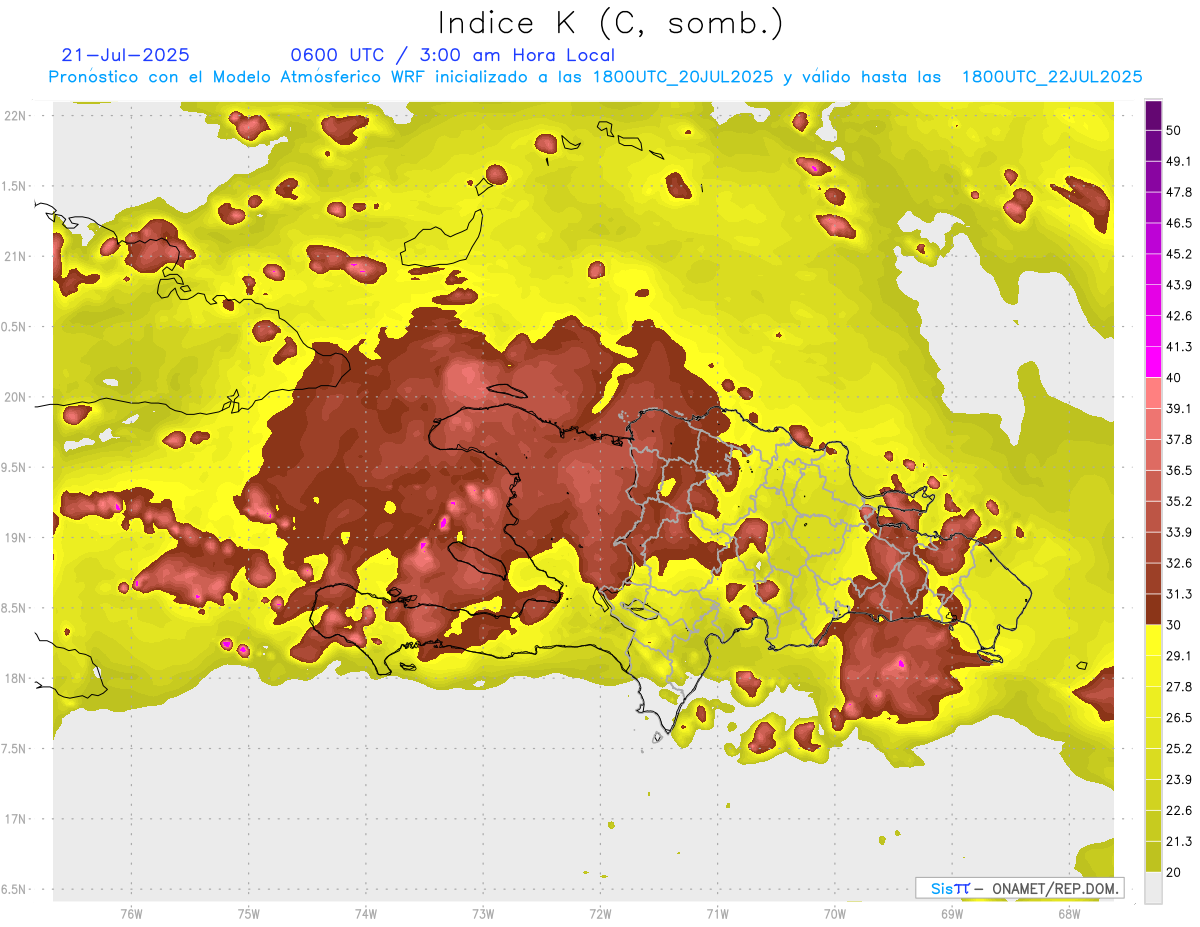1200x927 pixels.
Task: Pick the dark brown colorbar segment between 30 and 31.3
Action: pos(1153,610)
